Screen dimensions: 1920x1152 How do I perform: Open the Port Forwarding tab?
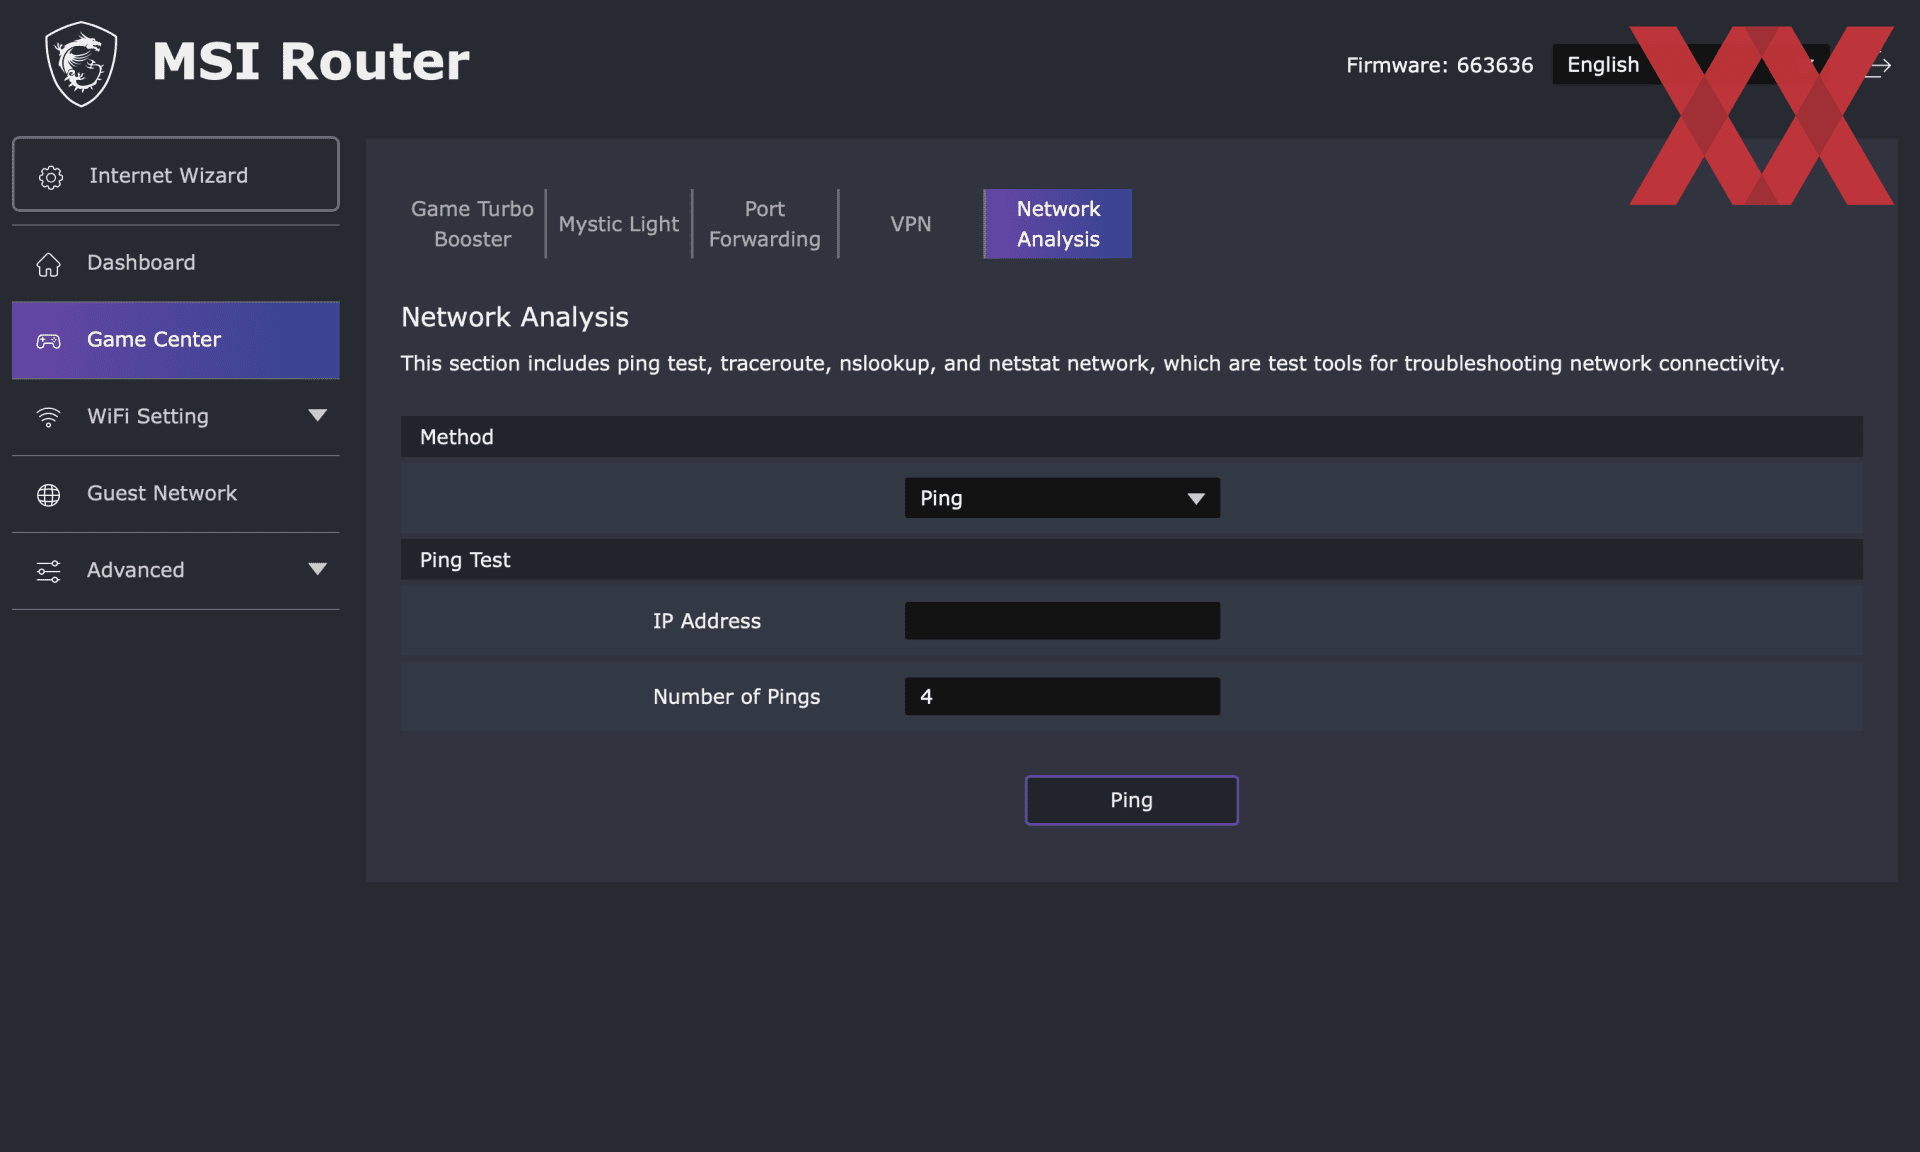pyautogui.click(x=765, y=224)
